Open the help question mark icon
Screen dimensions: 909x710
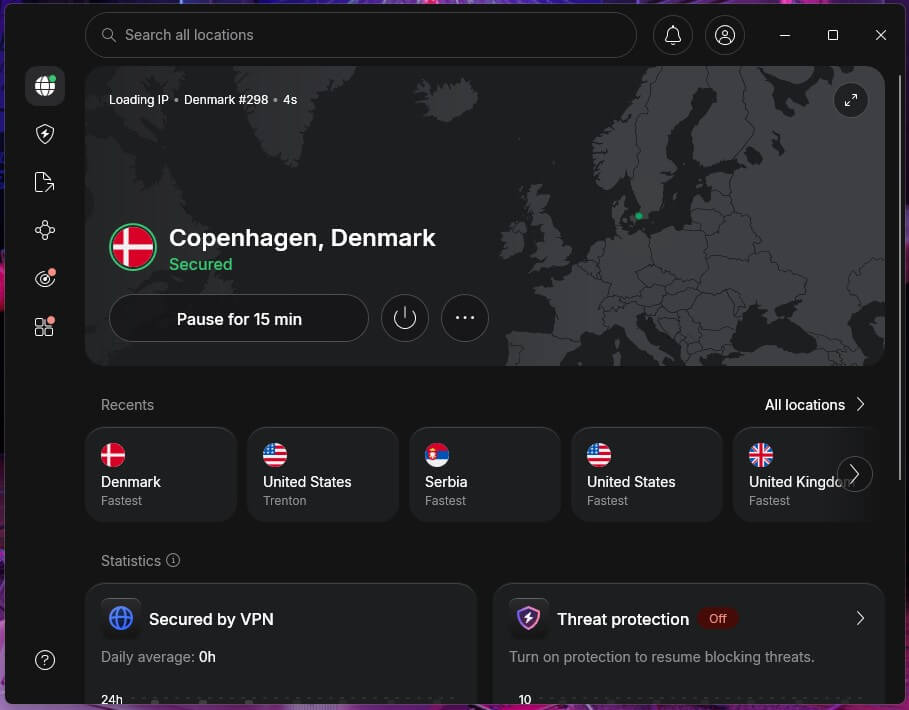[x=45, y=660]
